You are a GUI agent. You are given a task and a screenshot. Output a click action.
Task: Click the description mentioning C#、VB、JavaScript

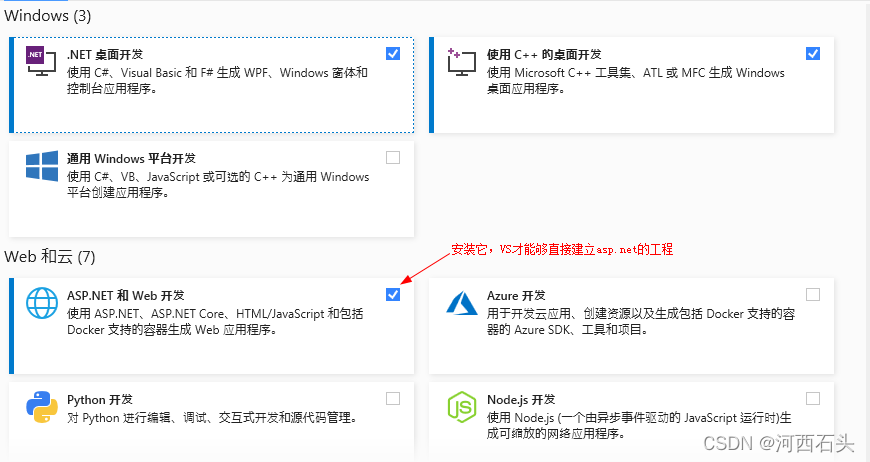click(x=218, y=185)
